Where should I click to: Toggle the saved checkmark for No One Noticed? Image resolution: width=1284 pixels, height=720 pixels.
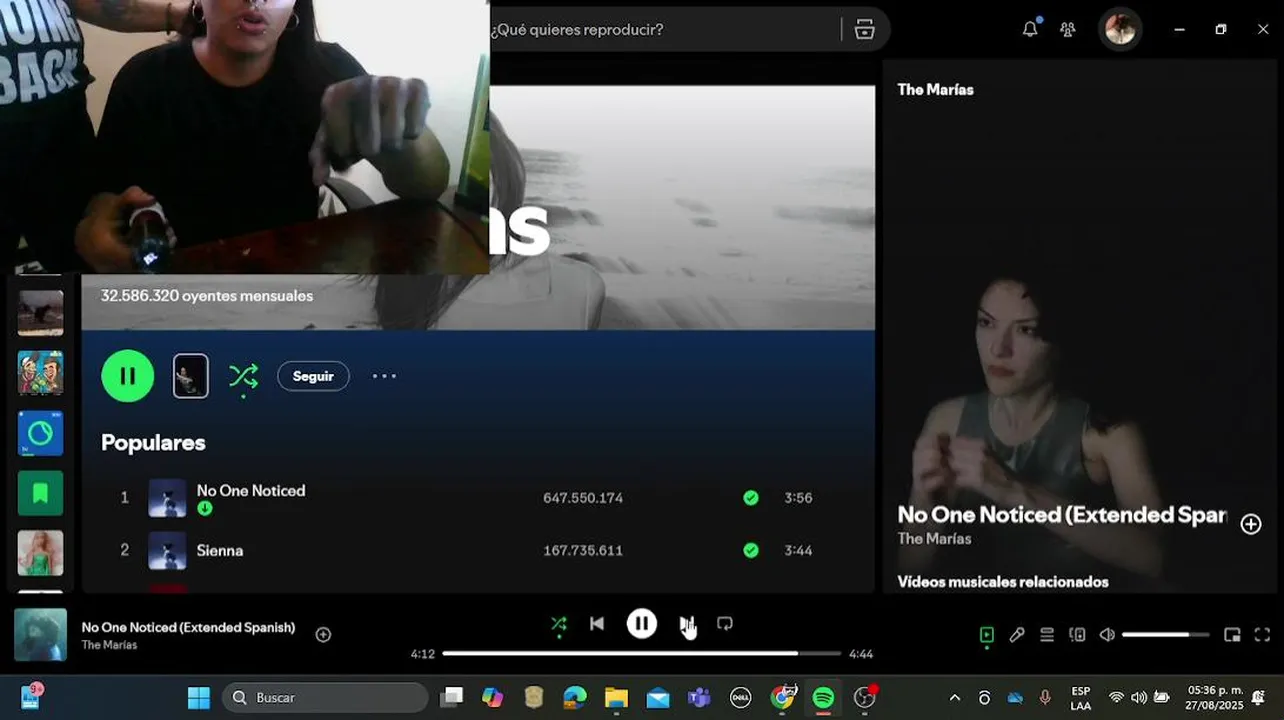pyautogui.click(x=751, y=497)
